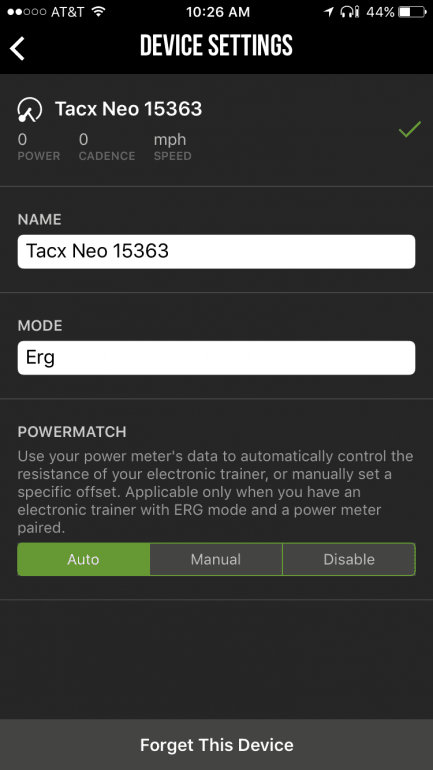Screen dimensions: 433x770
Task: Tap the Device Settings header title
Action: [x=216, y=46]
